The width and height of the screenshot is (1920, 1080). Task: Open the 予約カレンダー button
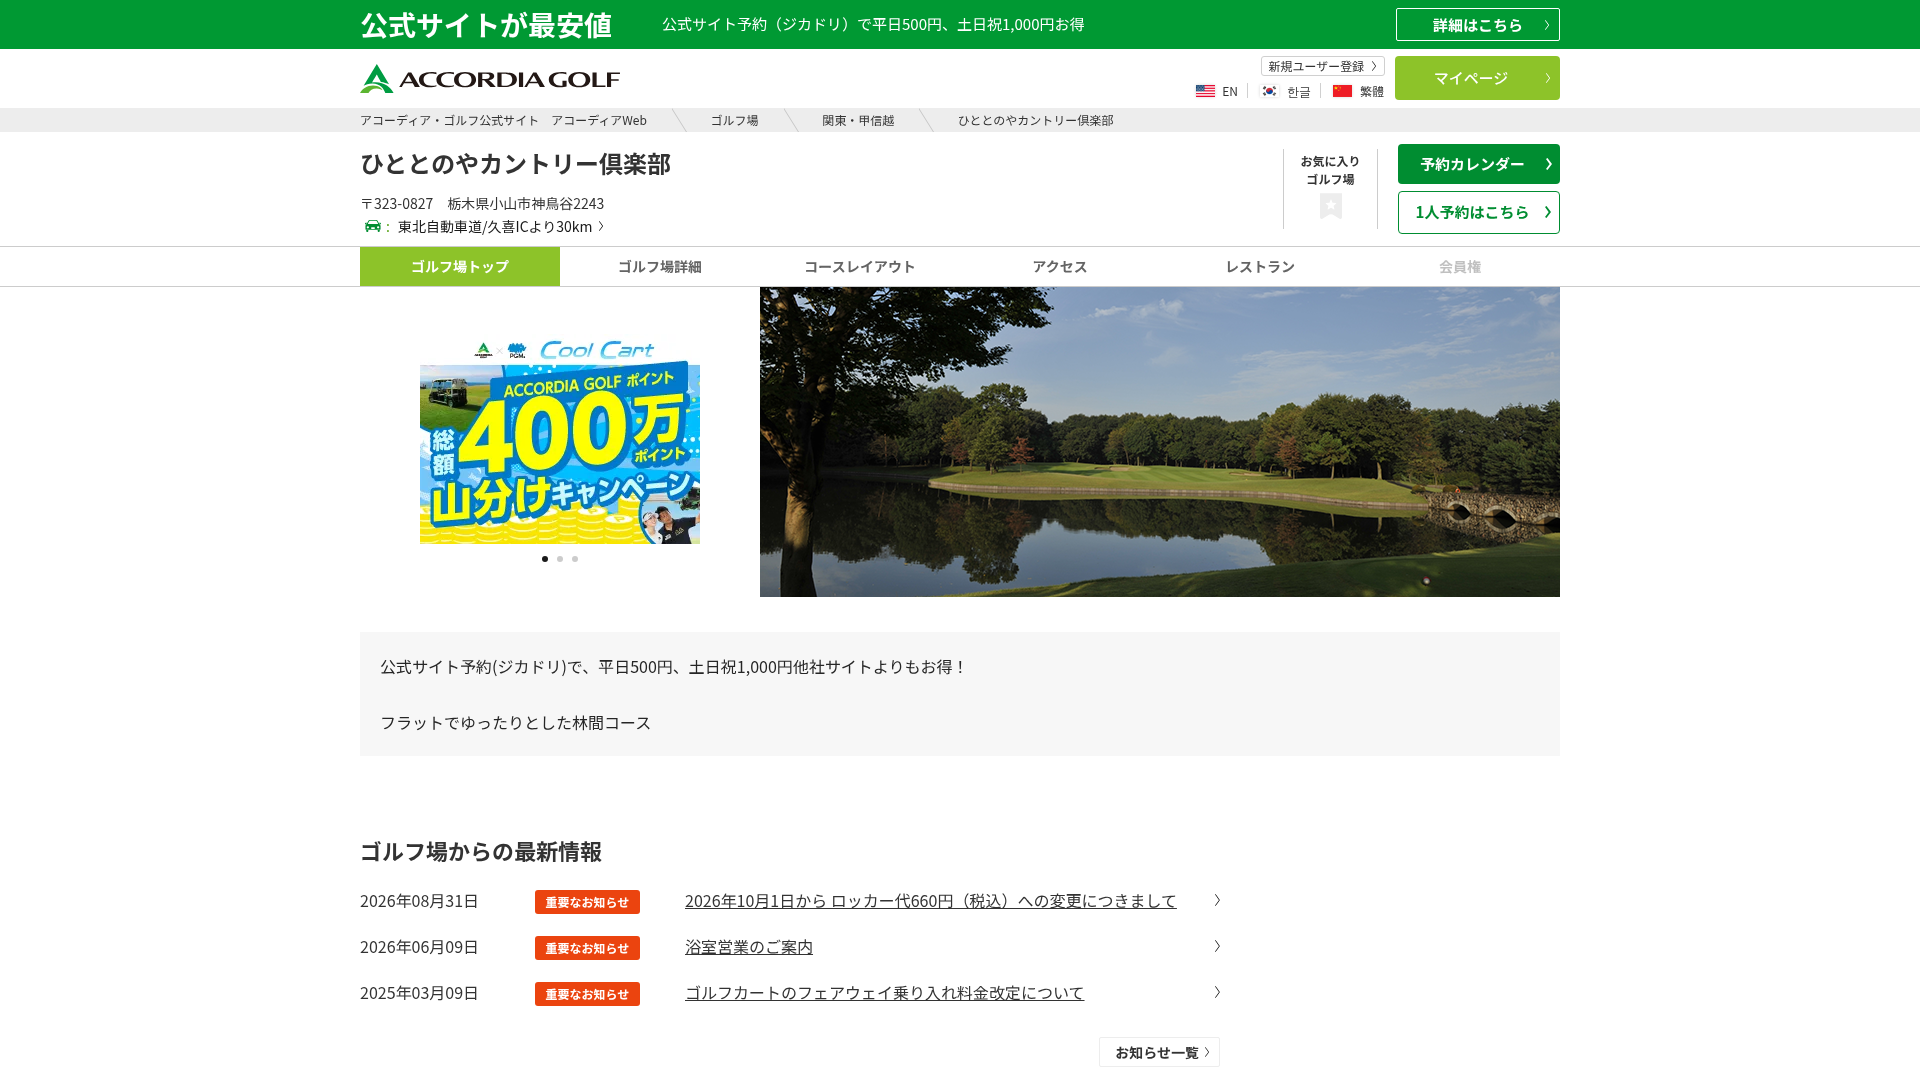(x=1478, y=164)
